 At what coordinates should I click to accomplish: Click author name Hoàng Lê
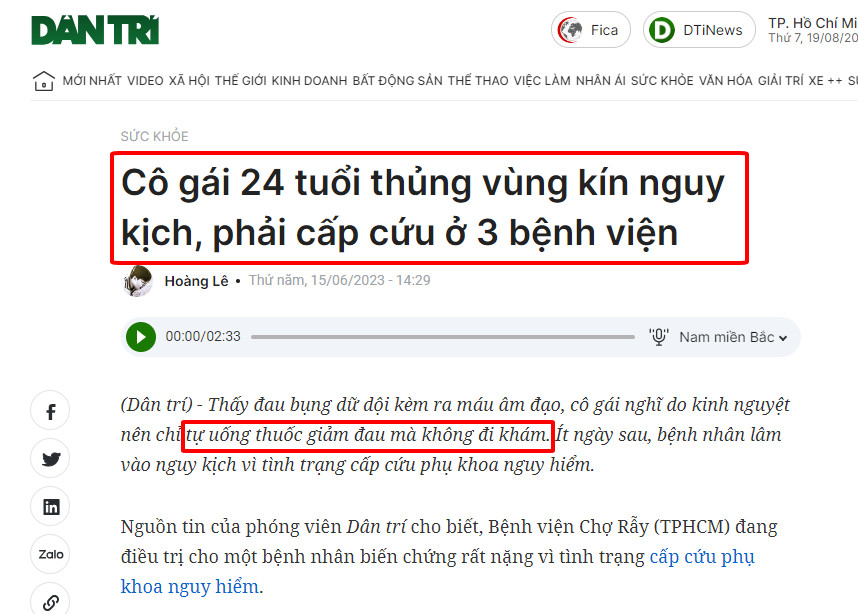click(196, 281)
